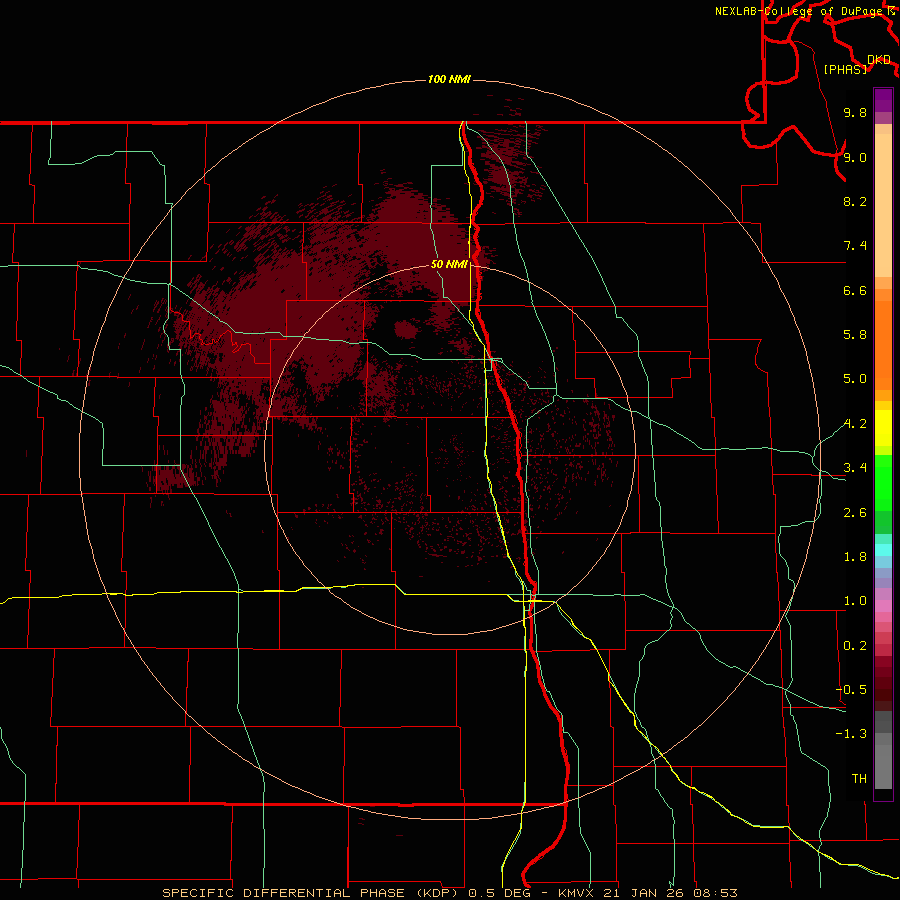Click the gray swatch beside TH
This screenshot has height=900, width=900.
[x=883, y=766]
